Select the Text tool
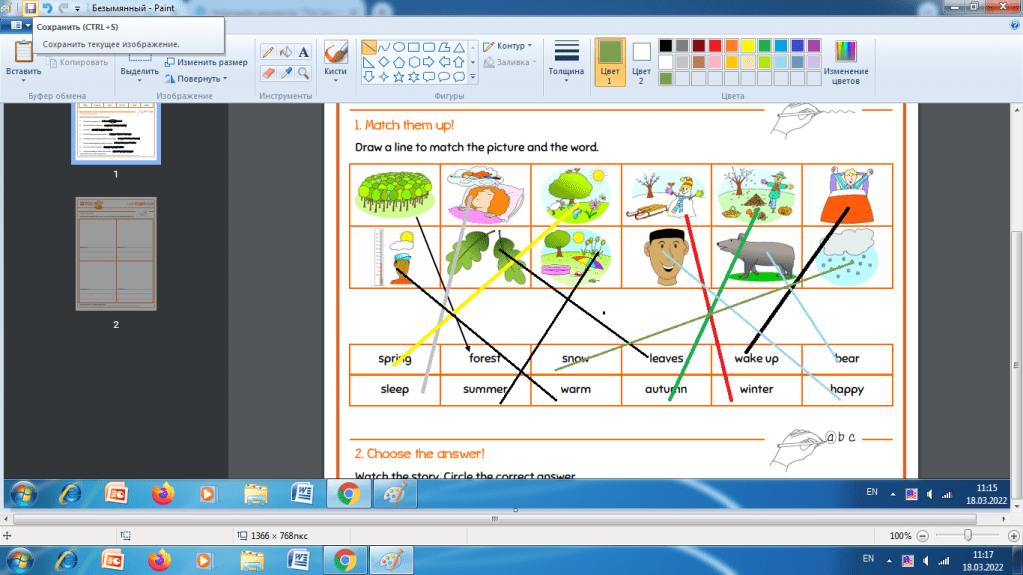 (304, 51)
